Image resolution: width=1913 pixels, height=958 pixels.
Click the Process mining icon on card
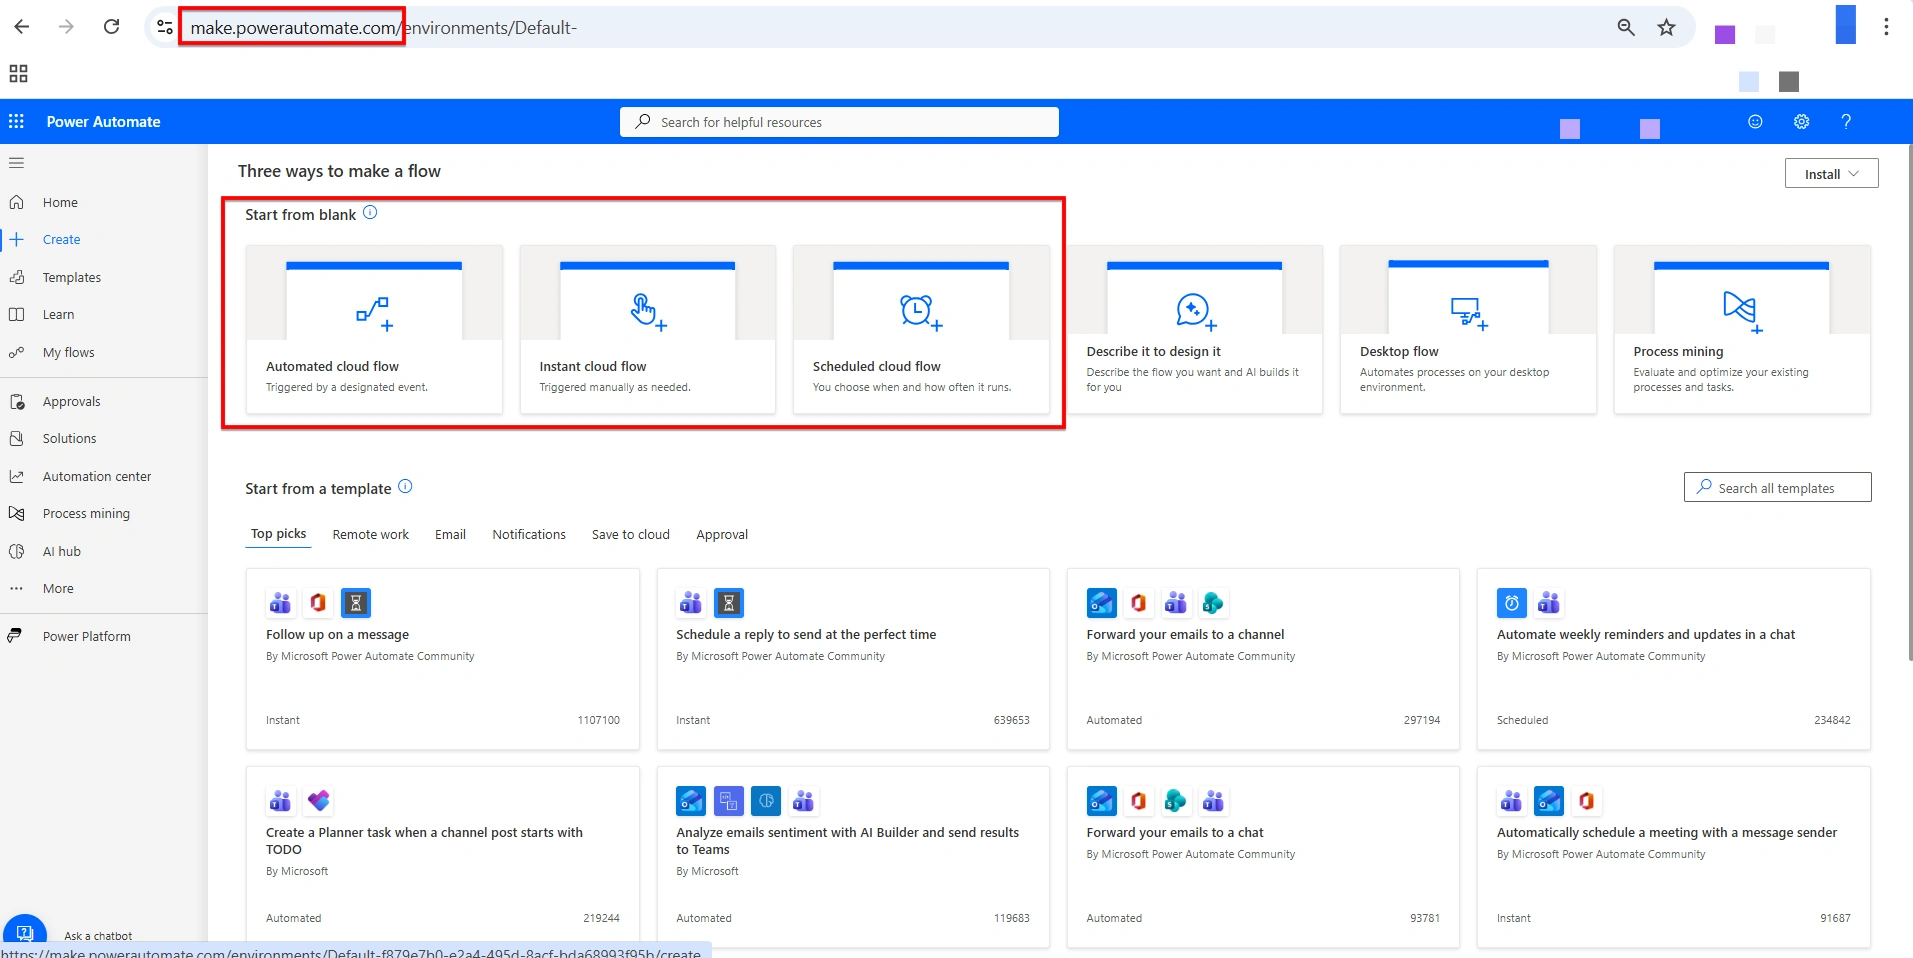click(x=1742, y=311)
